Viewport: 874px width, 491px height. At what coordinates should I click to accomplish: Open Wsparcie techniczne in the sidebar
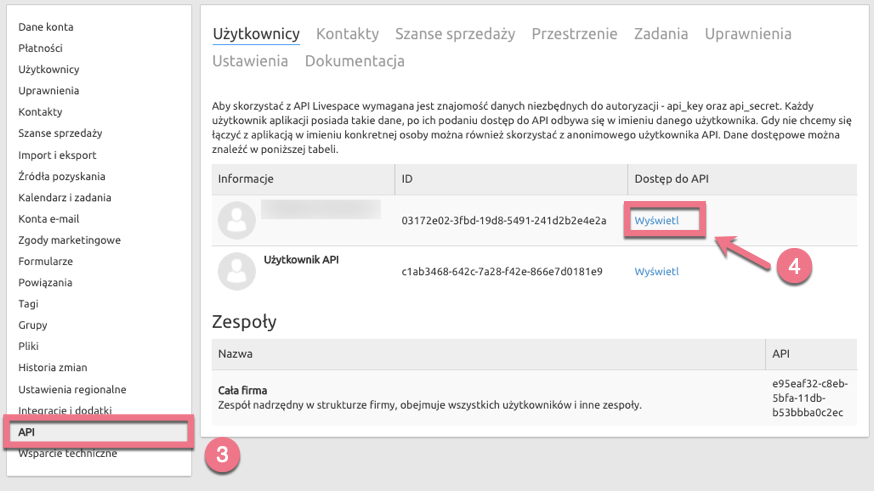[x=67, y=453]
